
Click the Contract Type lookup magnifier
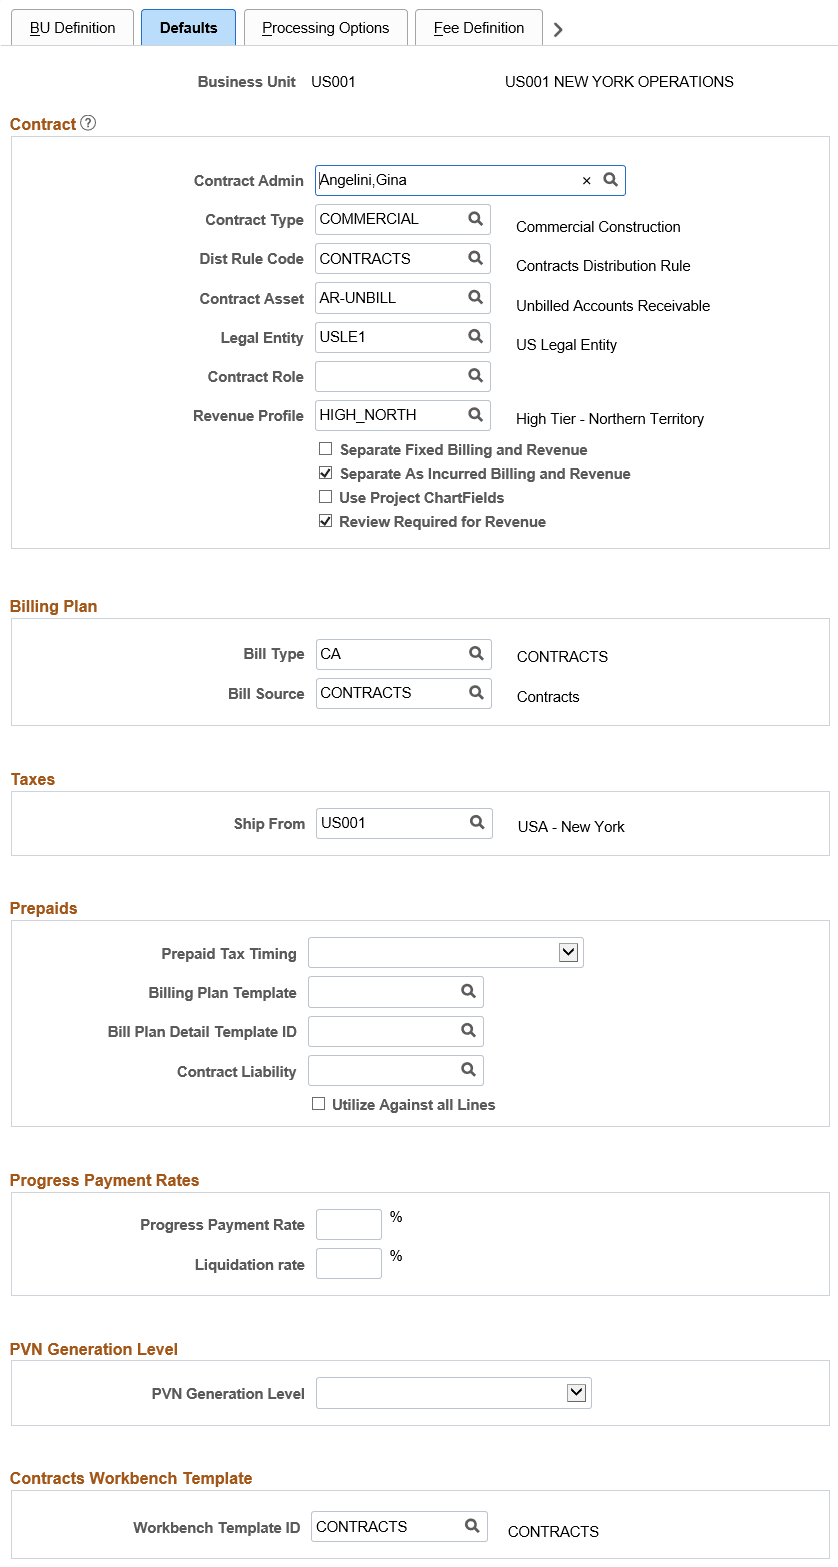point(475,219)
